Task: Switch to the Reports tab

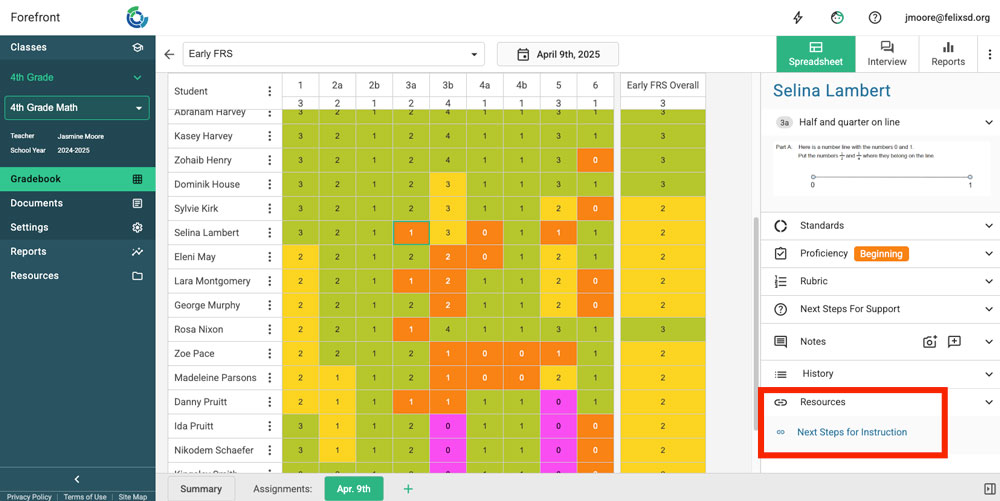Action: (x=947, y=54)
